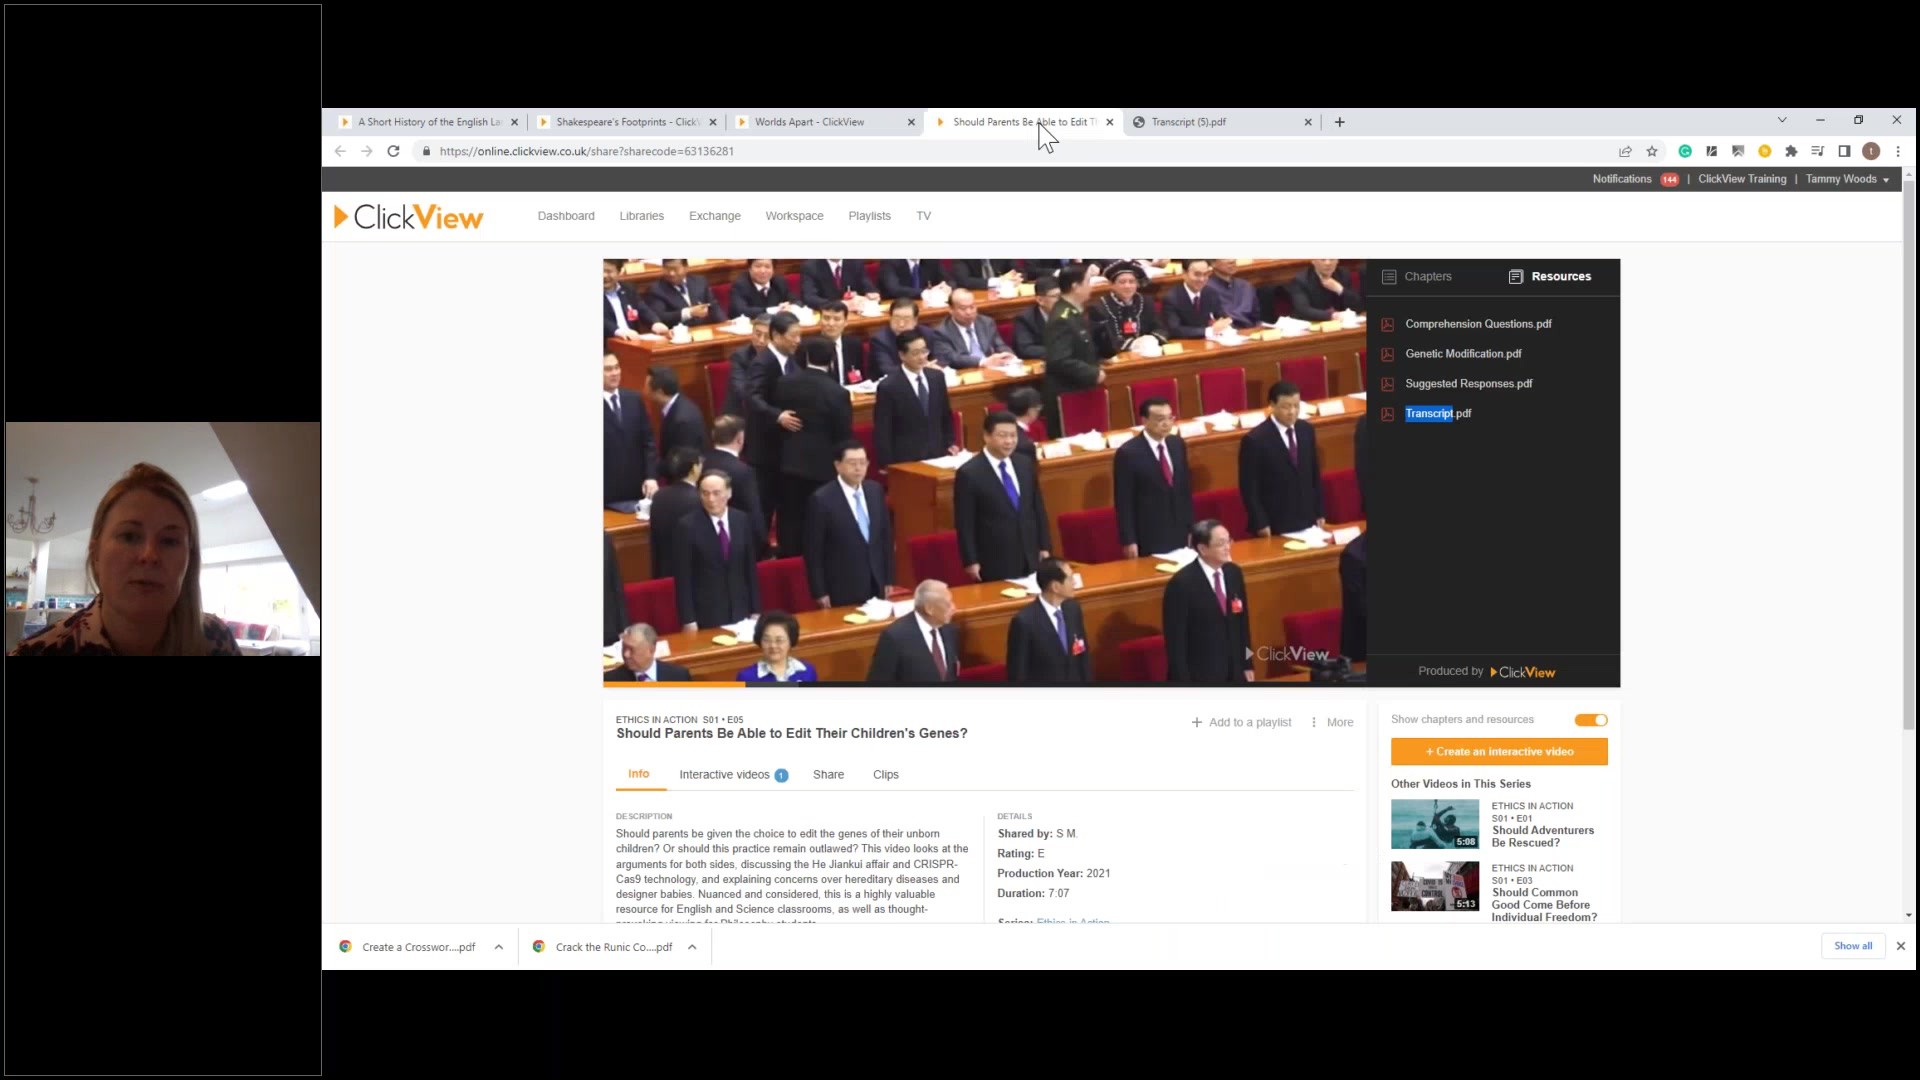Click the video player frame
The image size is (1920, 1080).
point(984,470)
